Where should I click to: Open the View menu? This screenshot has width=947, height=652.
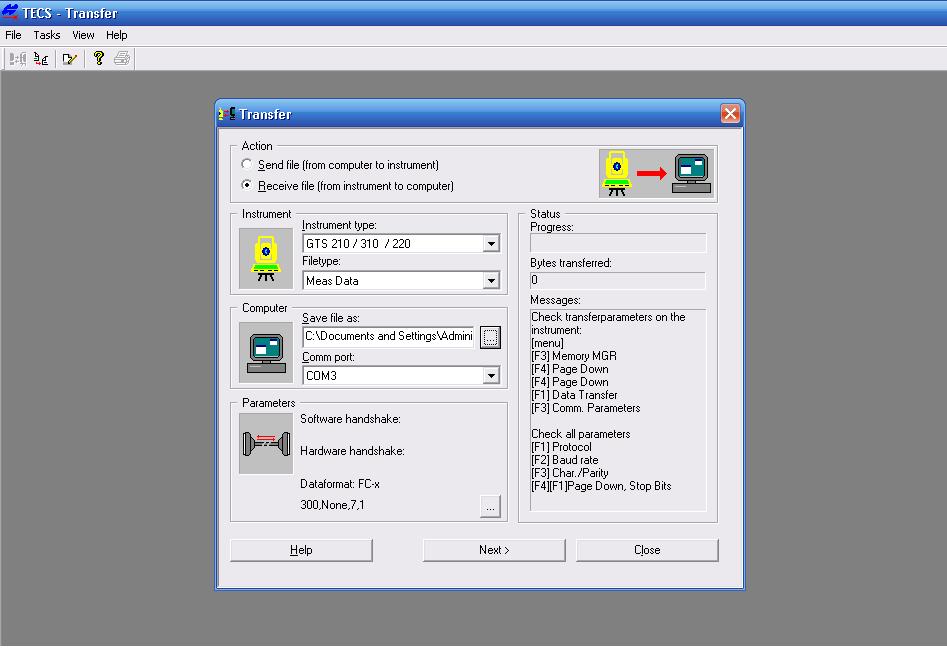pos(83,35)
